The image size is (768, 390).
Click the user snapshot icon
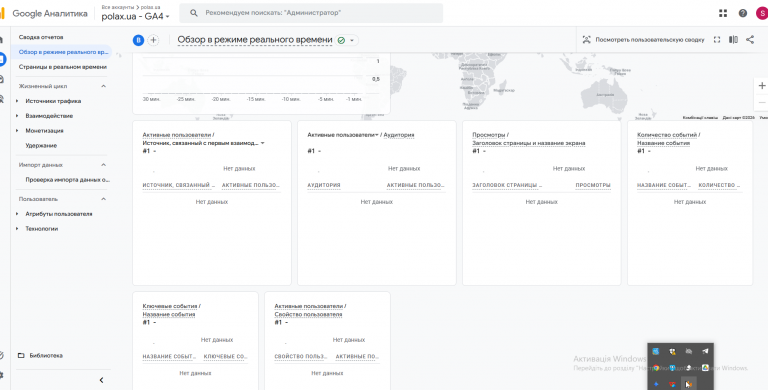586,40
